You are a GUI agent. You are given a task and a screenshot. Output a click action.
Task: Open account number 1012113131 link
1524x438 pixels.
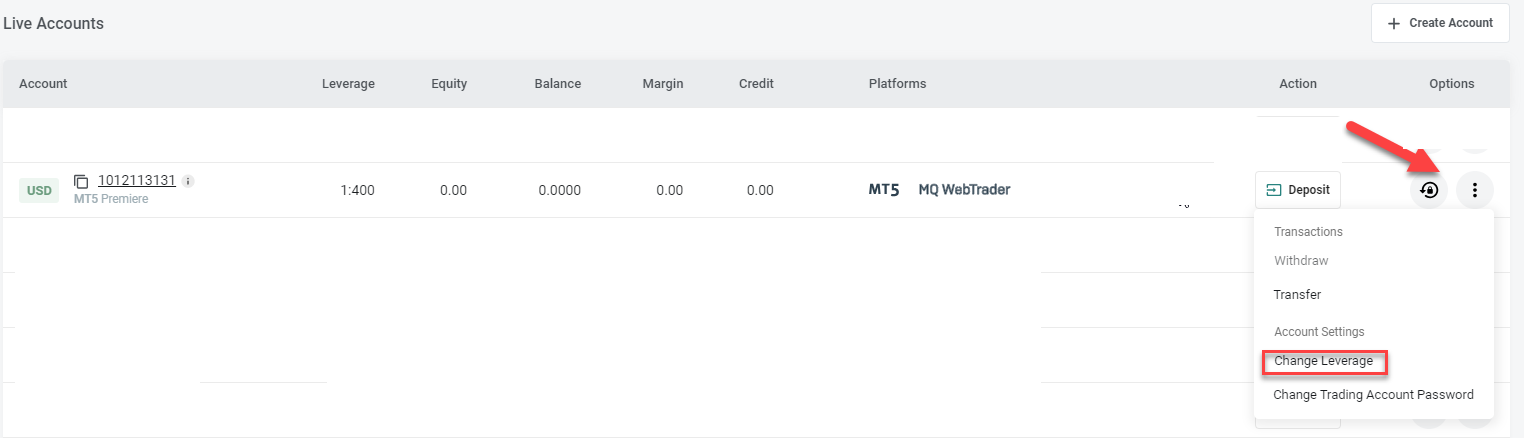pos(137,181)
